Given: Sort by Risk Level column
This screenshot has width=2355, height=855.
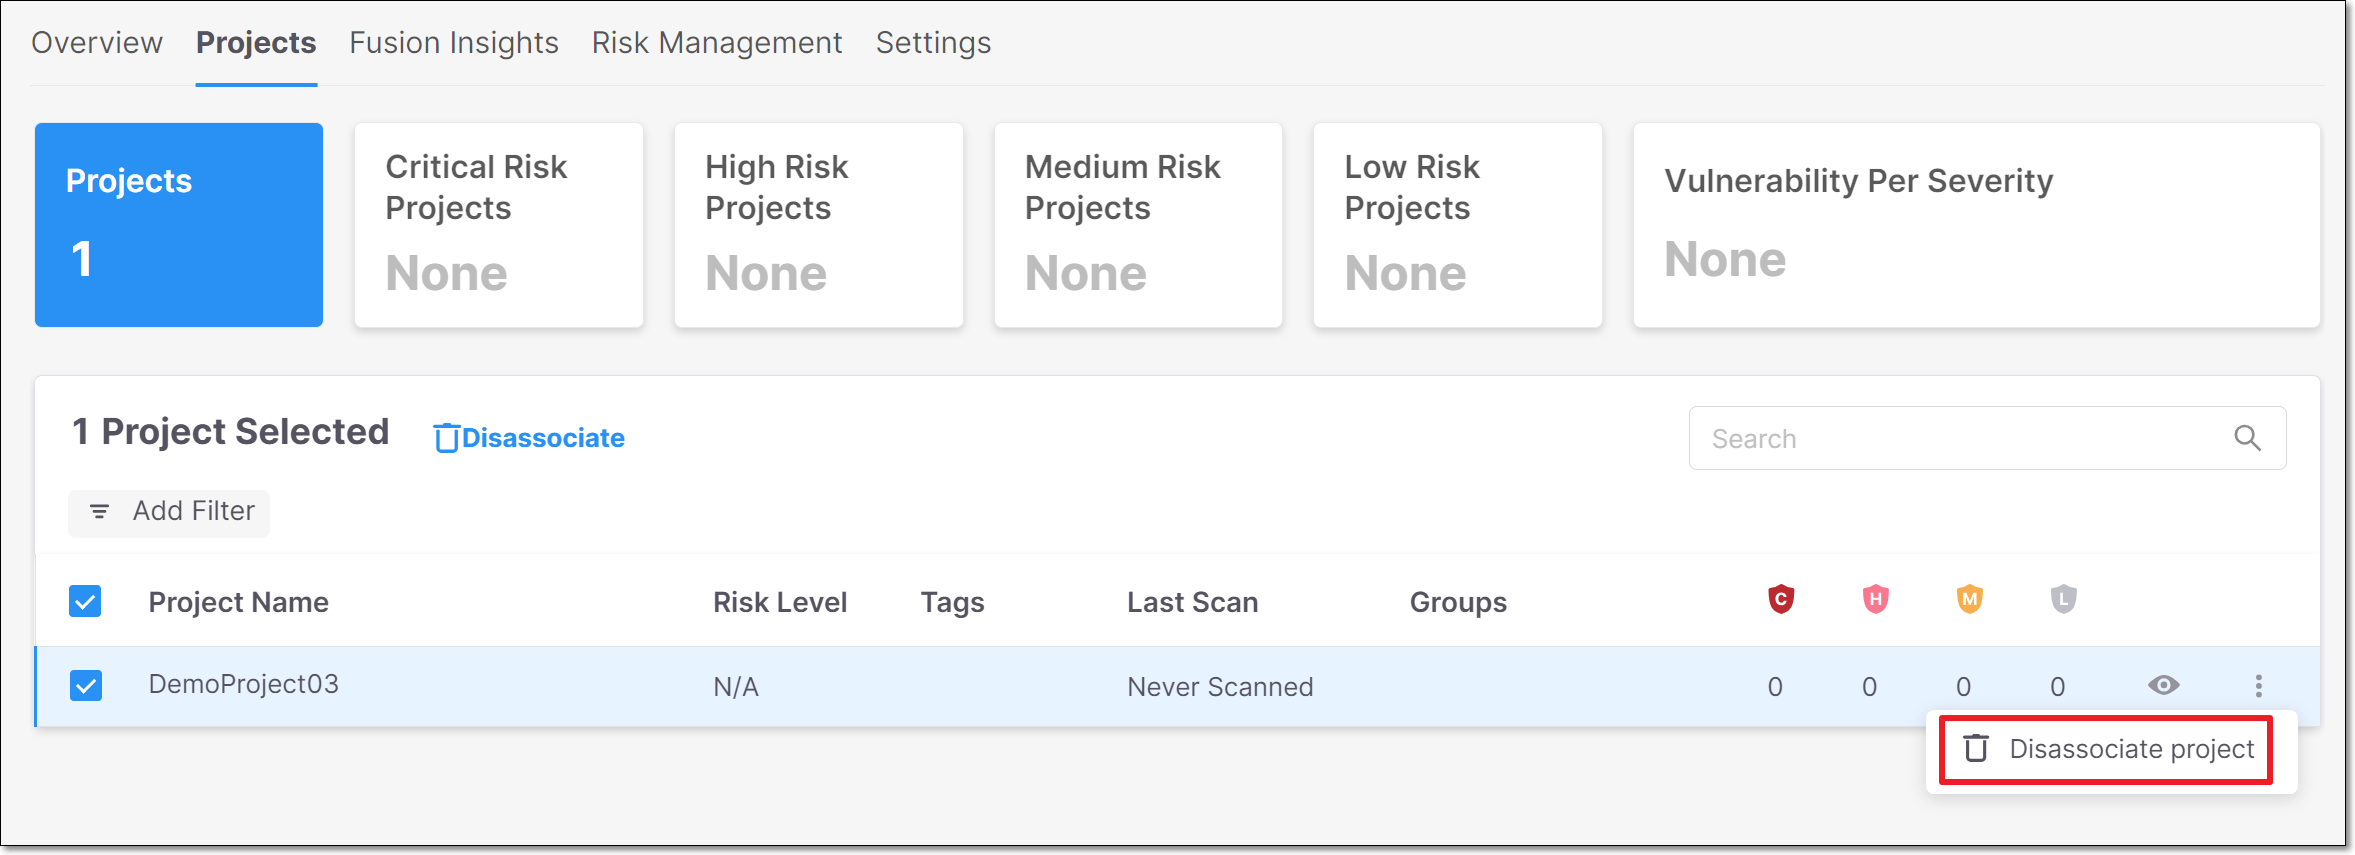Looking at the screenshot, I should pyautogui.click(x=780, y=602).
